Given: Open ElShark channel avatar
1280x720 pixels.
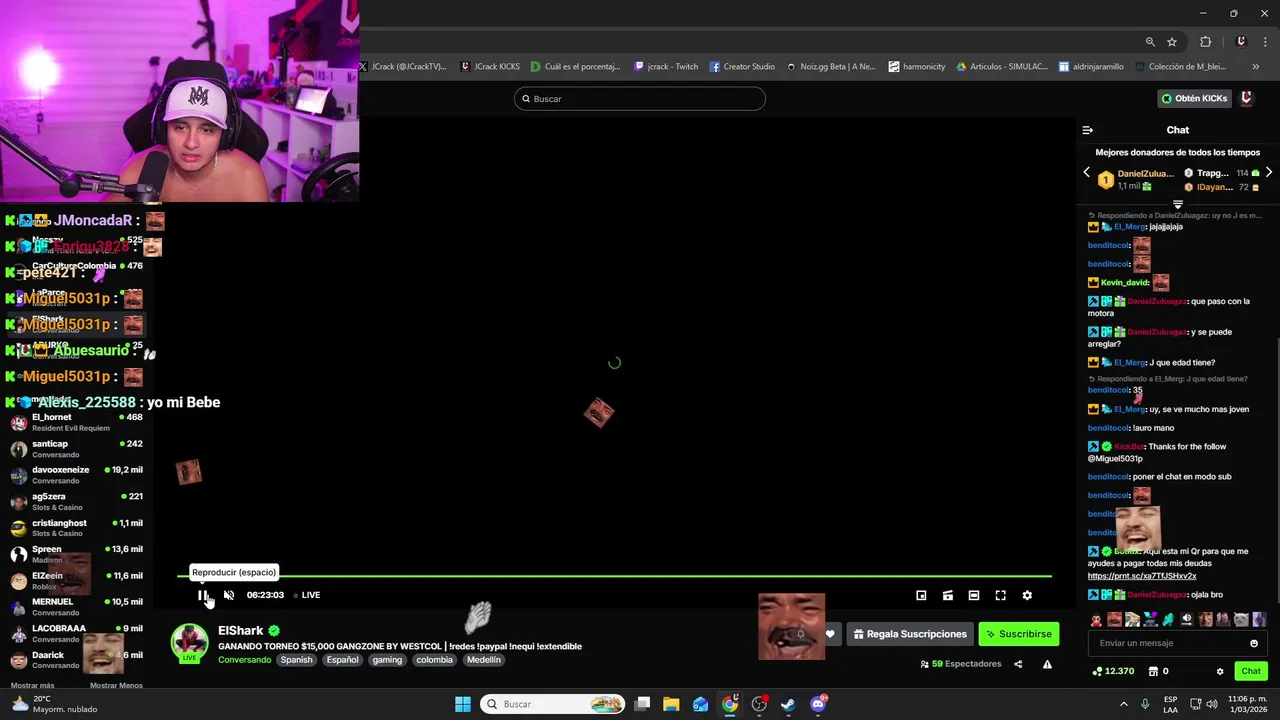Looking at the screenshot, I should click(x=189, y=642).
